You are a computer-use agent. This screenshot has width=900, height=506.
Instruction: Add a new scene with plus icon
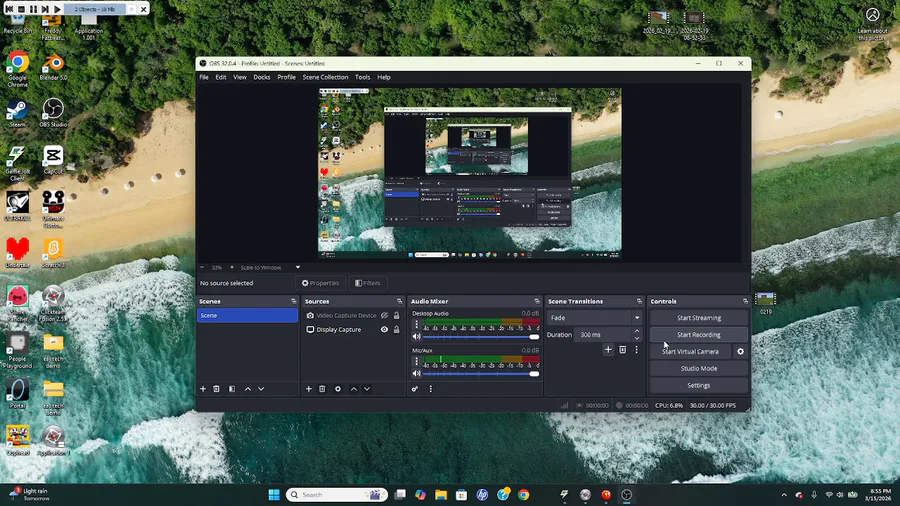(x=203, y=389)
